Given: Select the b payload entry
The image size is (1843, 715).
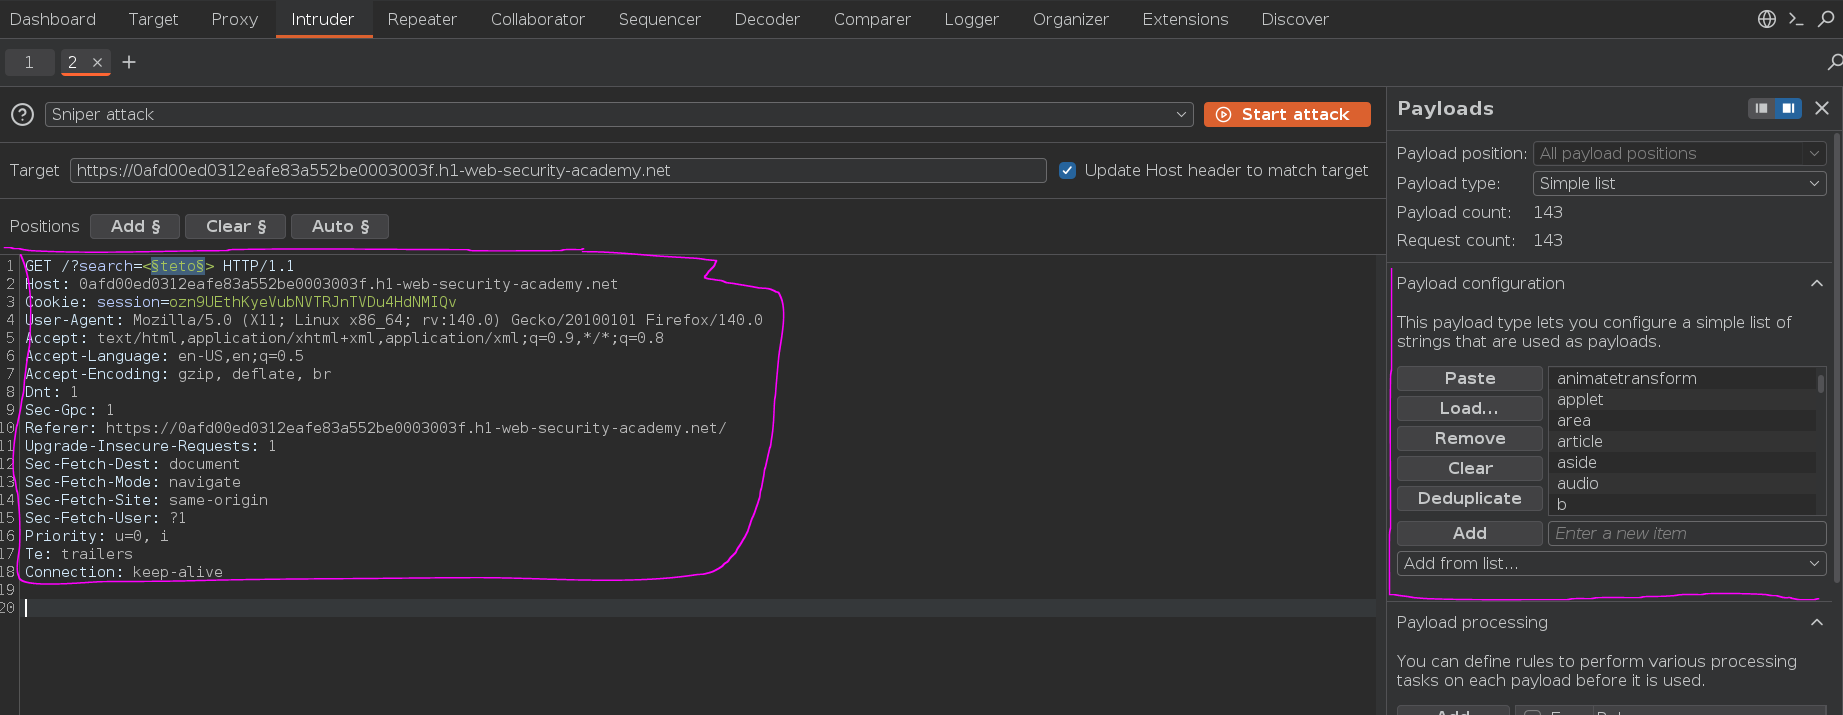Looking at the screenshot, I should [1682, 504].
